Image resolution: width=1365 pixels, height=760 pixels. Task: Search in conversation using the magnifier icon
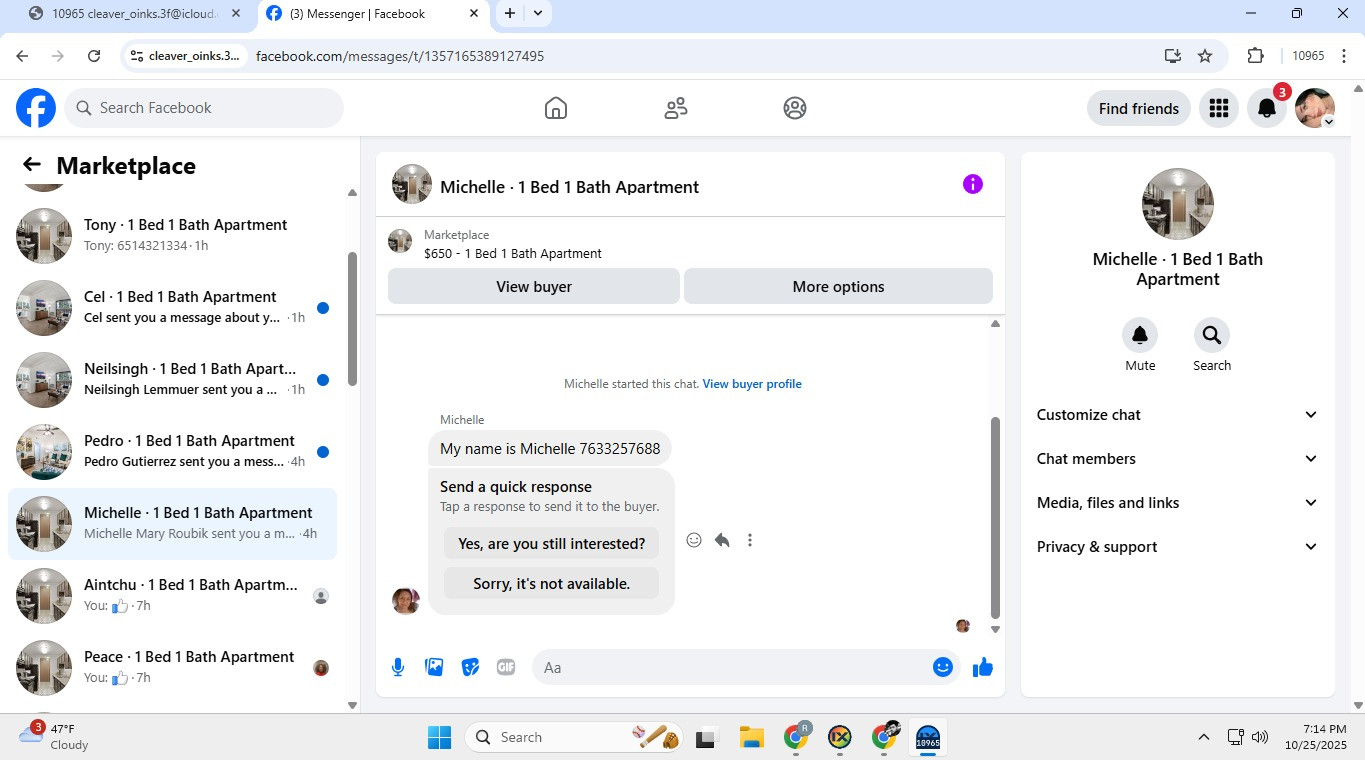1212,335
